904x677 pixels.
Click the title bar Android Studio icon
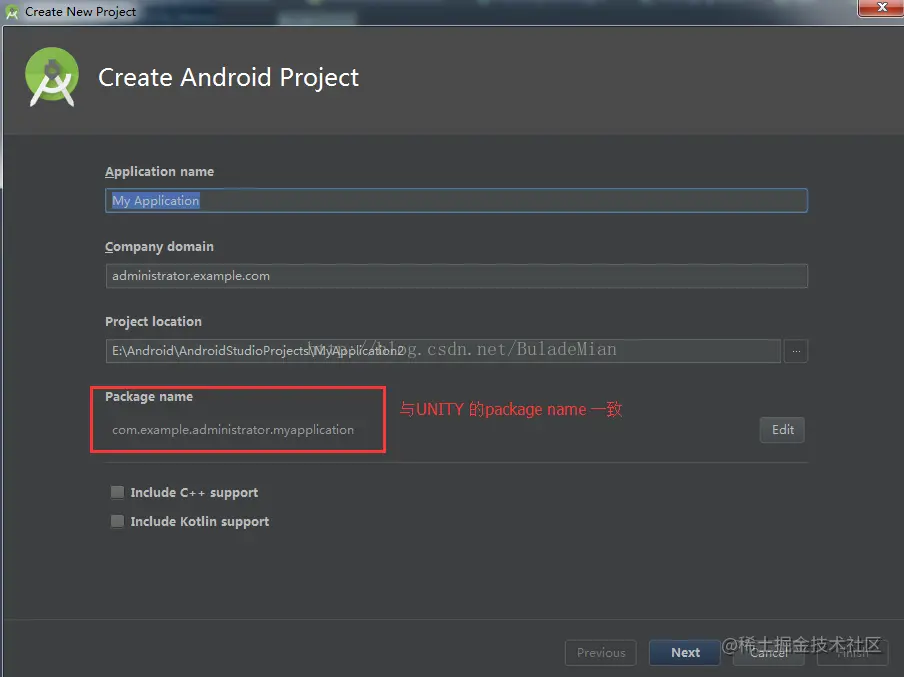point(12,12)
